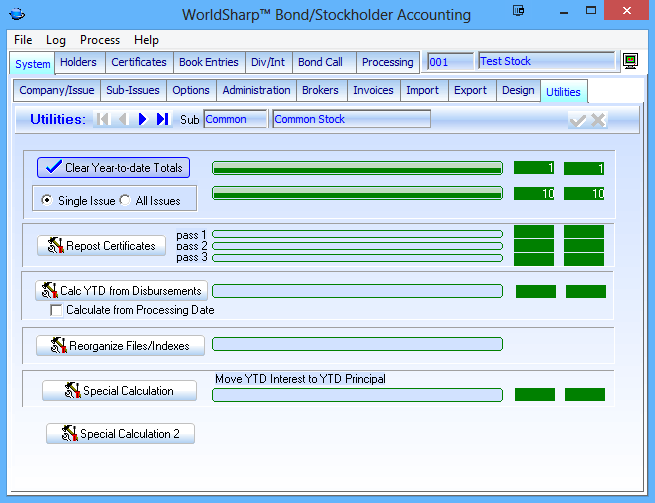This screenshot has width=655, height=503.
Task: Click the "Utilities:" heading label
Action: [x=58, y=119]
